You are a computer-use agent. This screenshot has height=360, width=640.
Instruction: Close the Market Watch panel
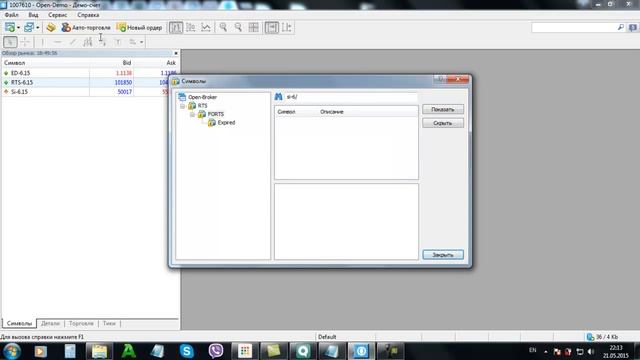pos(176,53)
